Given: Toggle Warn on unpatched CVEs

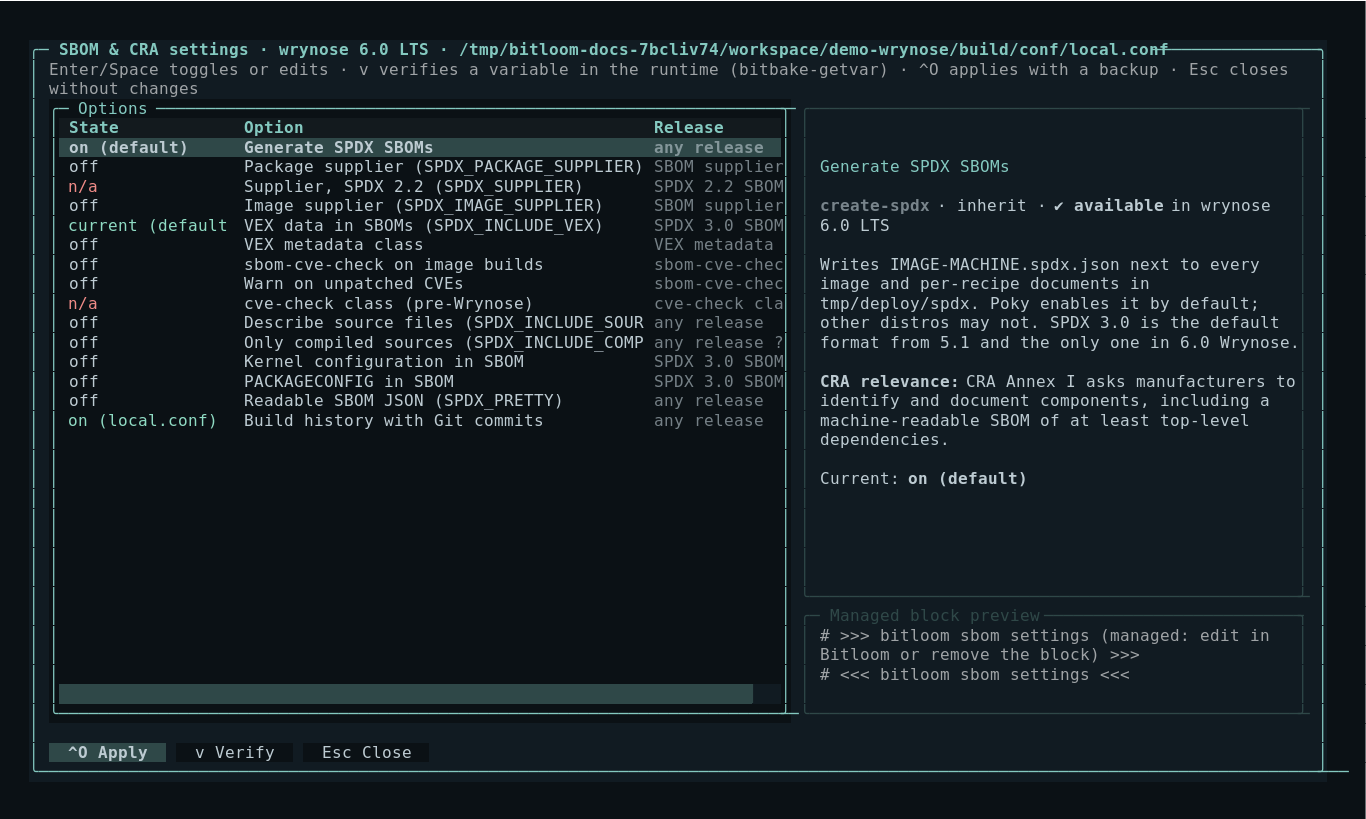Looking at the screenshot, I should (420, 284).
